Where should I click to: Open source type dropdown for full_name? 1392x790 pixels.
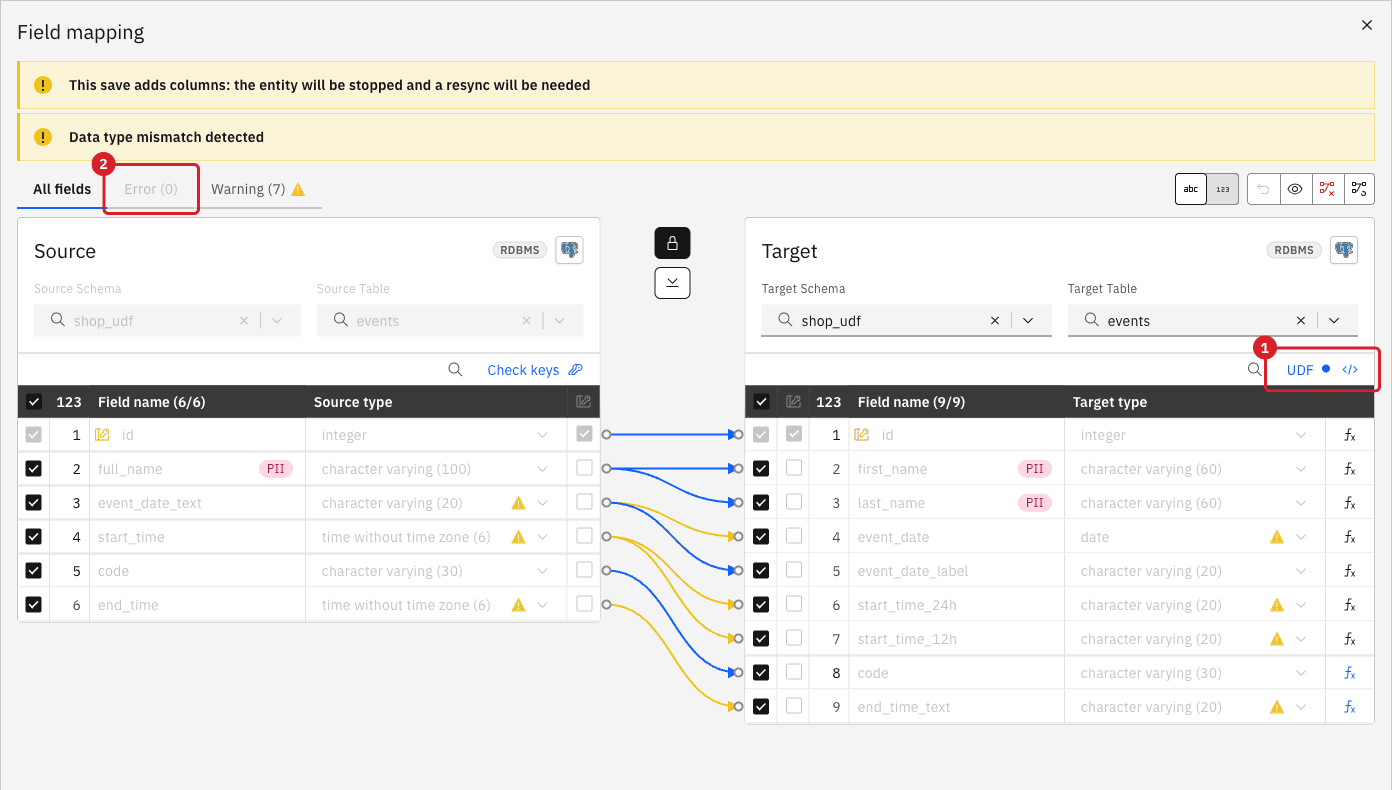click(x=543, y=469)
